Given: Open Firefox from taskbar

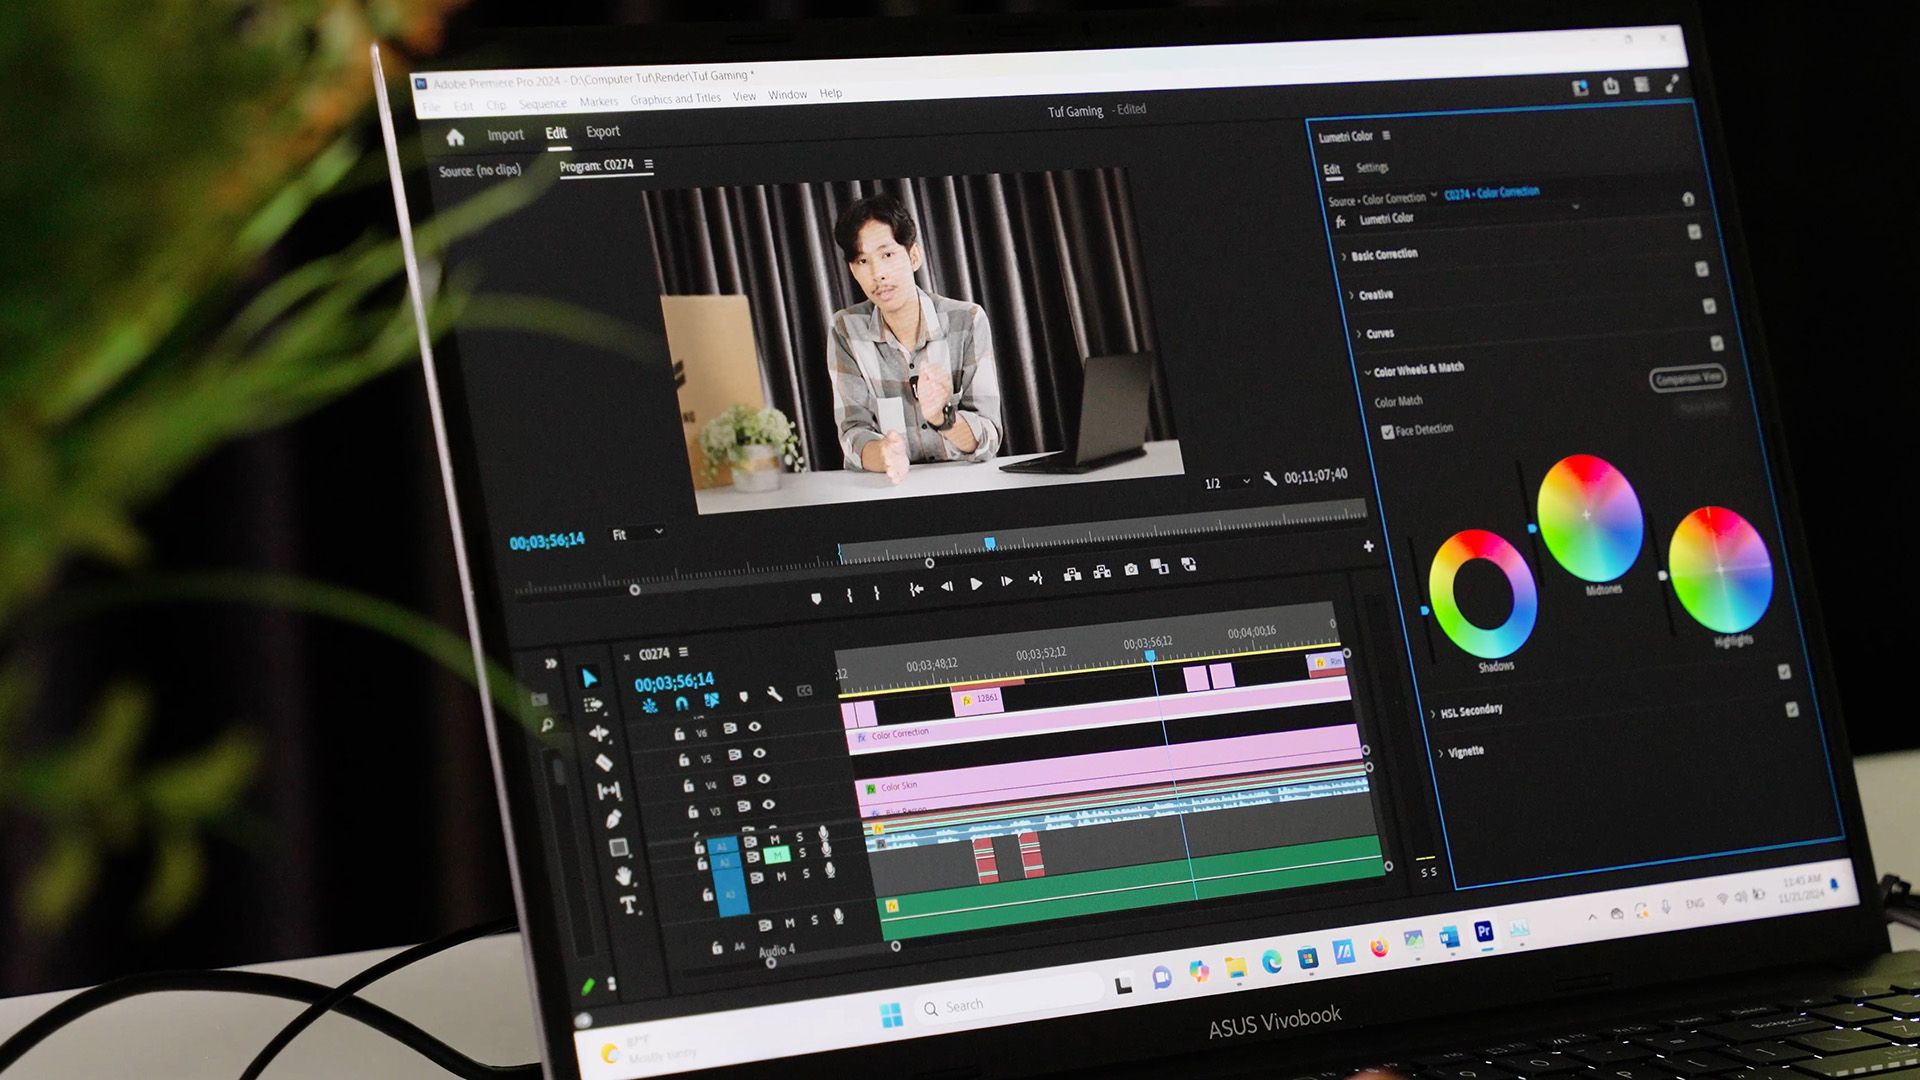Looking at the screenshot, I should point(1379,947).
